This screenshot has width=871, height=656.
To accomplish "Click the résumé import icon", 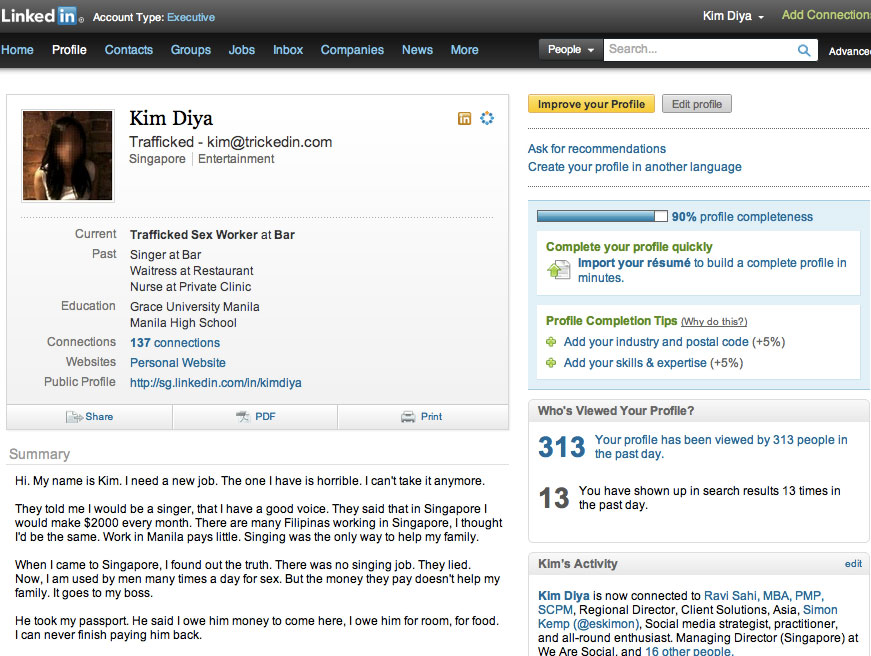I will [x=559, y=270].
